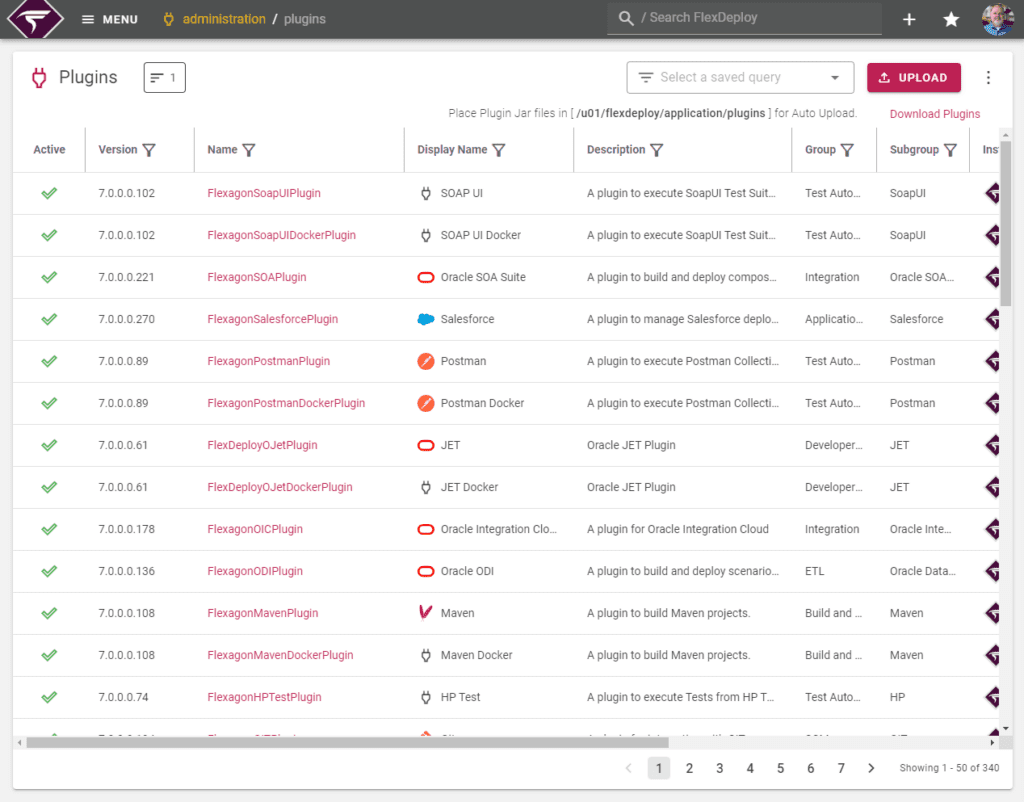The image size is (1024, 802).
Task: Toggle Active status for FlexagonSoapUIPlugin
Action: (48, 193)
